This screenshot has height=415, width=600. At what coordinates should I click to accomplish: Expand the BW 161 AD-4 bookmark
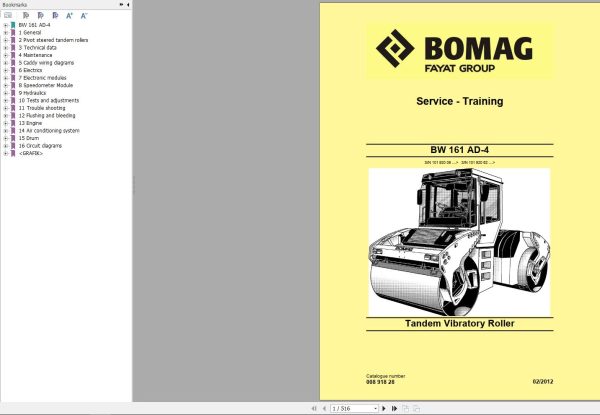click(x=6, y=25)
